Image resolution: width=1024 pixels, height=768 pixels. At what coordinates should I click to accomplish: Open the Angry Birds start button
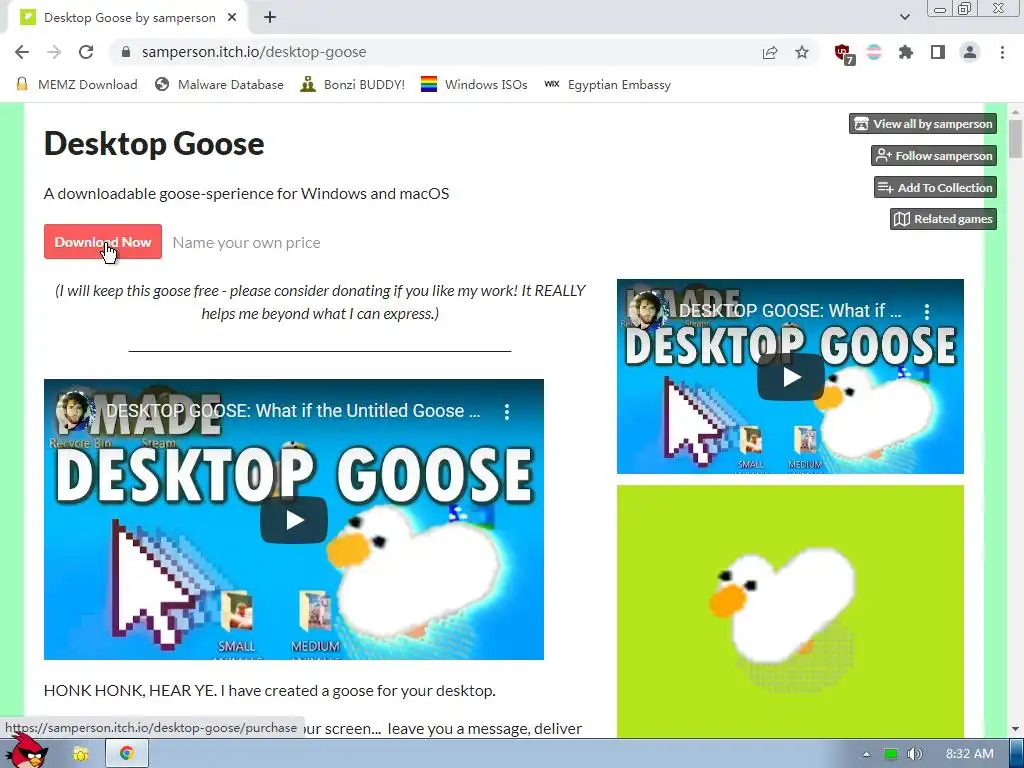(29, 752)
